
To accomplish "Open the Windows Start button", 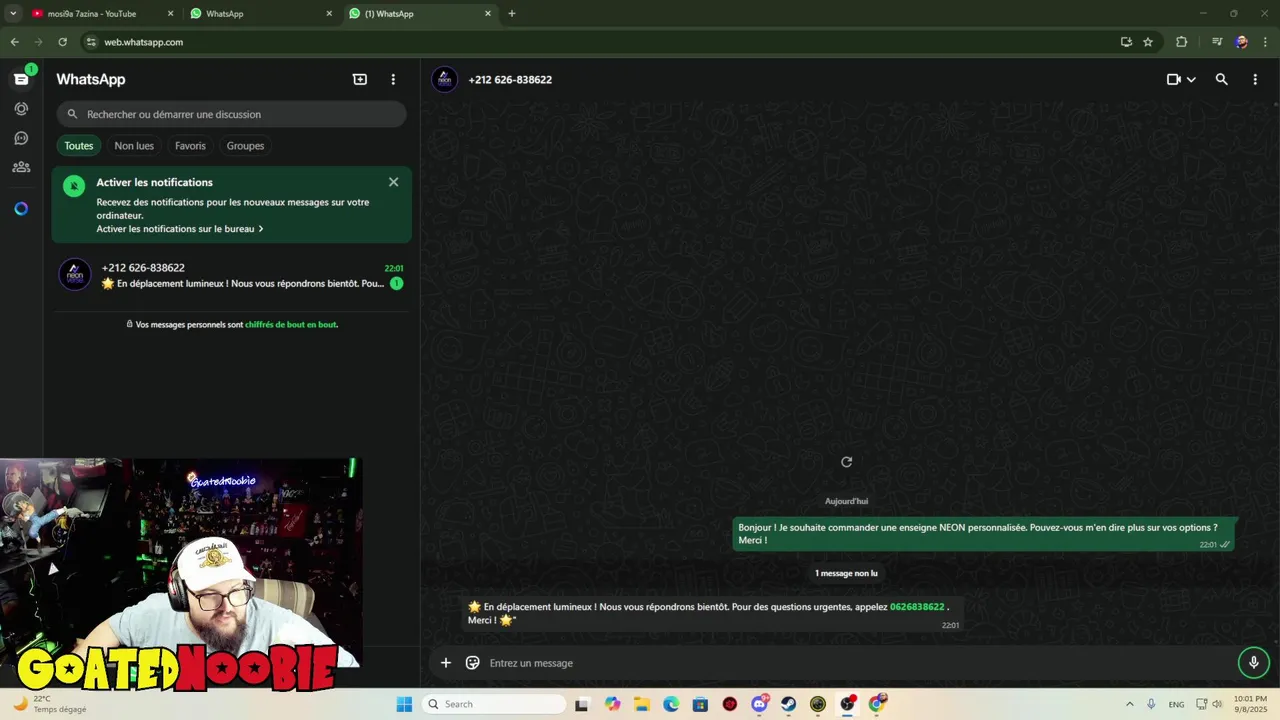I will click(x=404, y=704).
